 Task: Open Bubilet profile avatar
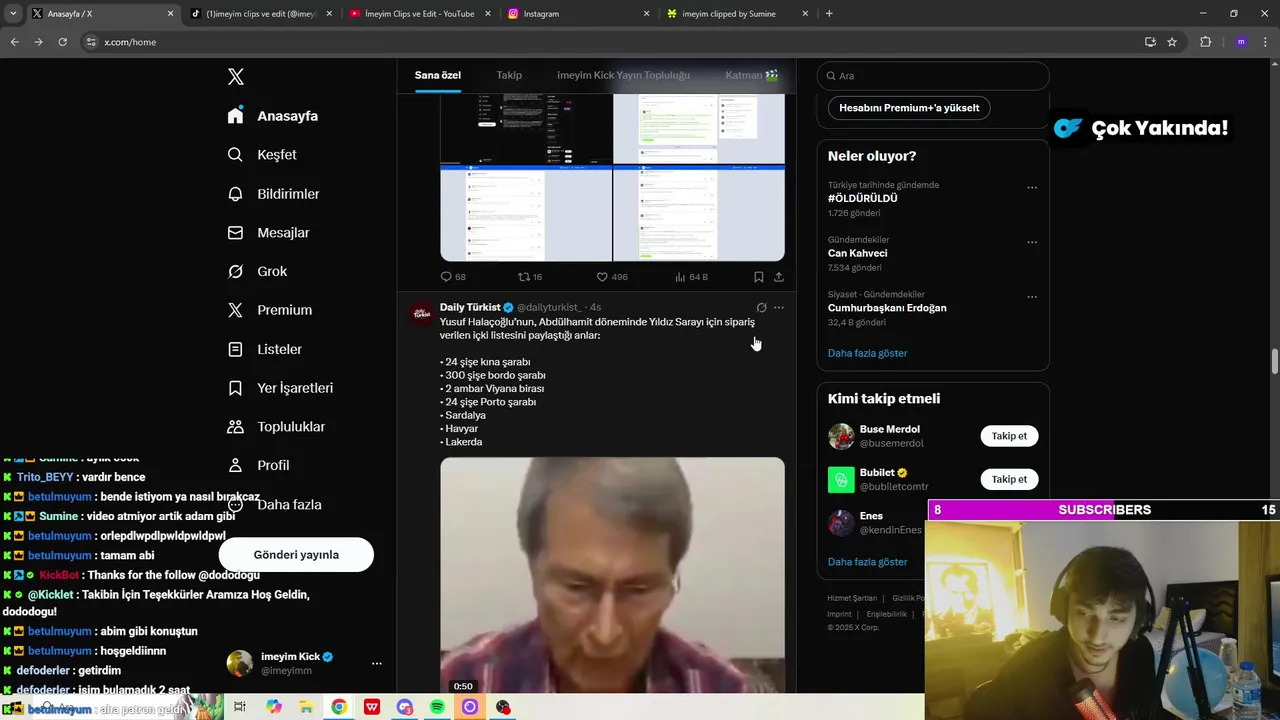841,480
